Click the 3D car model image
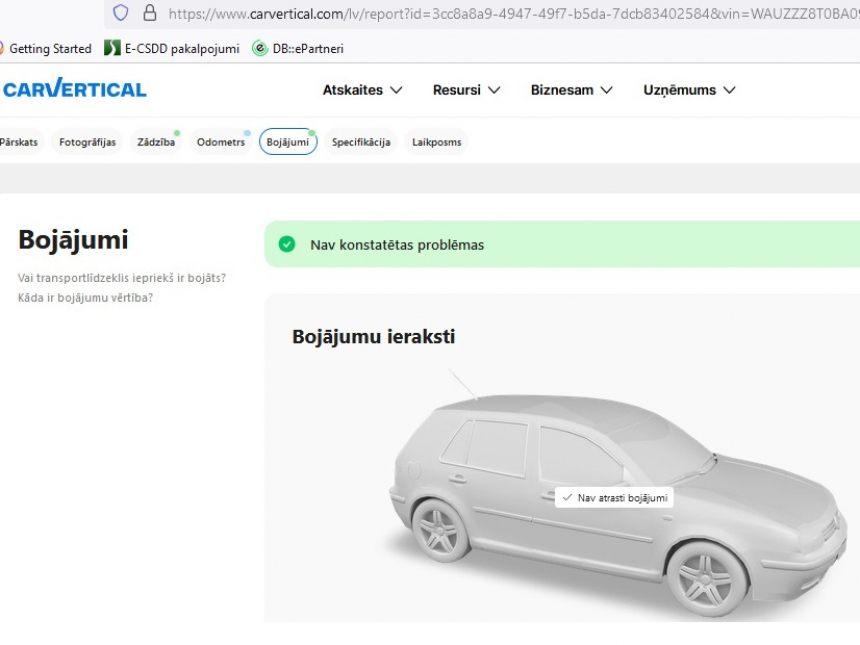This screenshot has width=860, height=645. click(x=620, y=496)
